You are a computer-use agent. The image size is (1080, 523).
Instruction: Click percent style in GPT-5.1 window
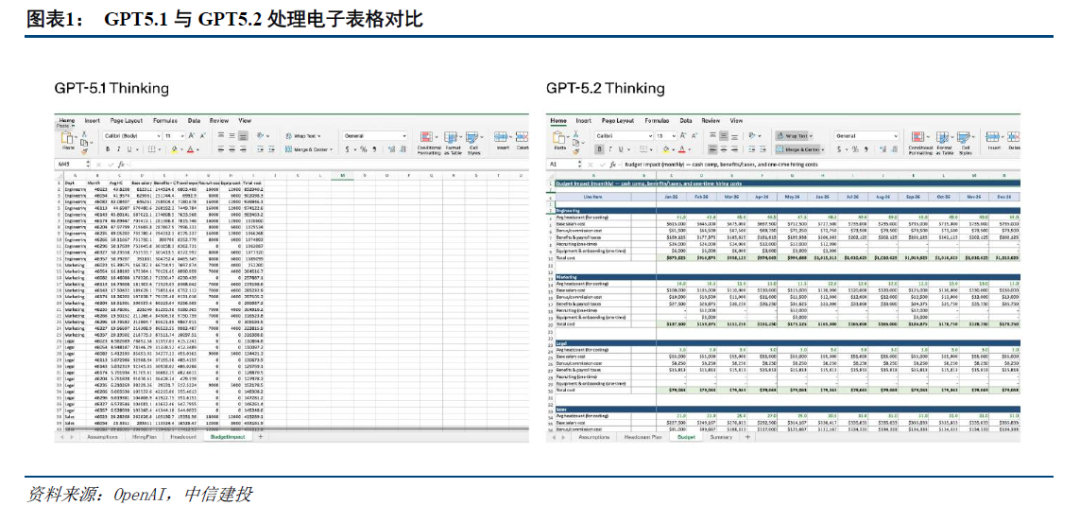[x=364, y=150]
